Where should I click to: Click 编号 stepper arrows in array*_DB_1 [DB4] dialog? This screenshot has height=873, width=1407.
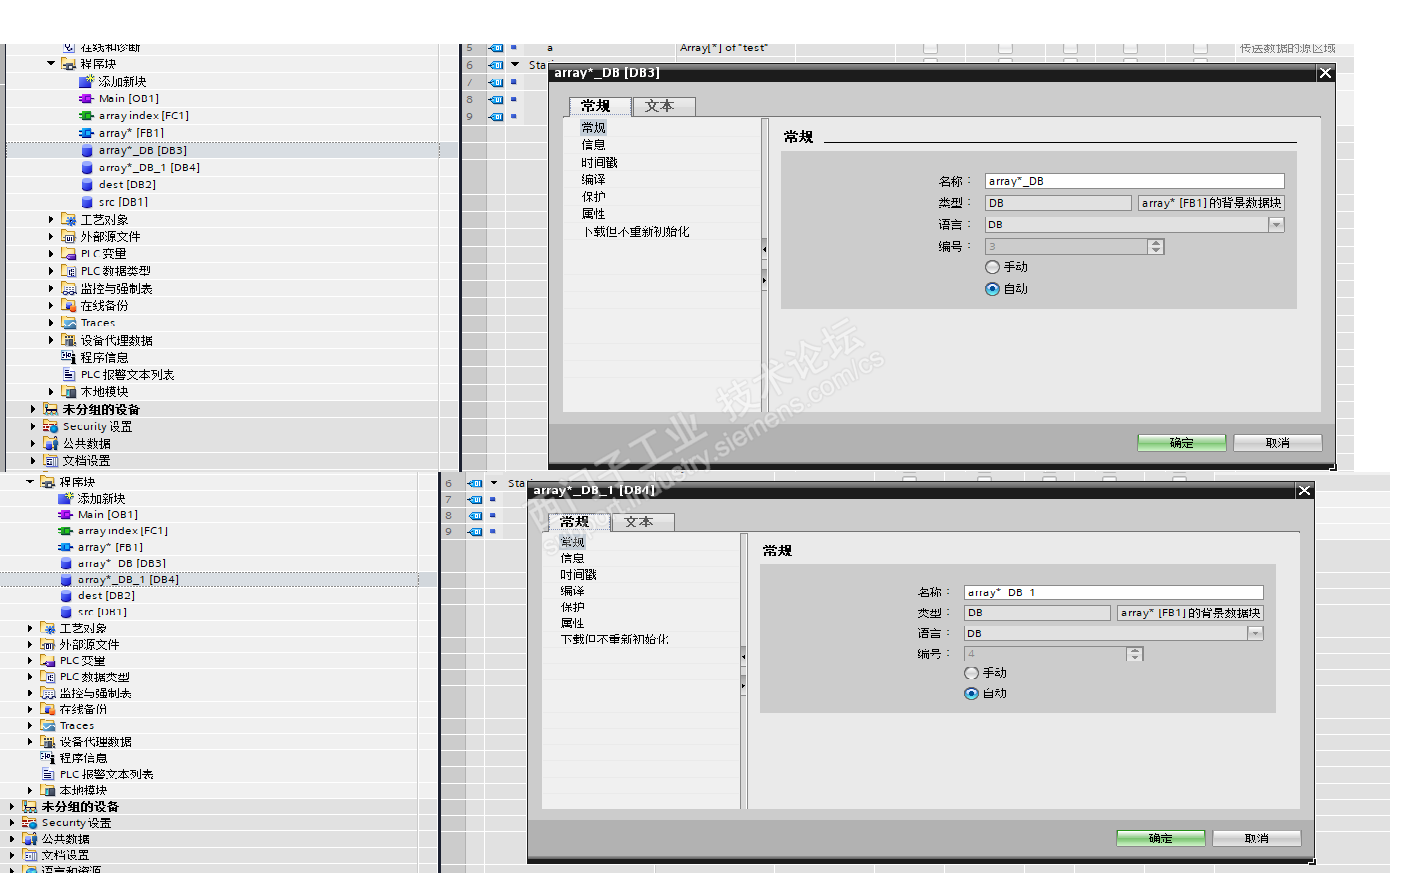1135,654
